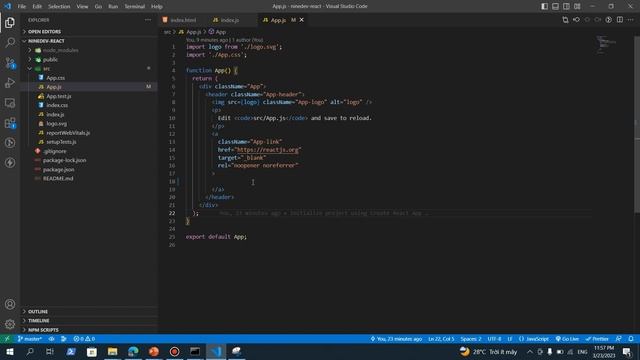Open the Windows Start menu

(9, 351)
